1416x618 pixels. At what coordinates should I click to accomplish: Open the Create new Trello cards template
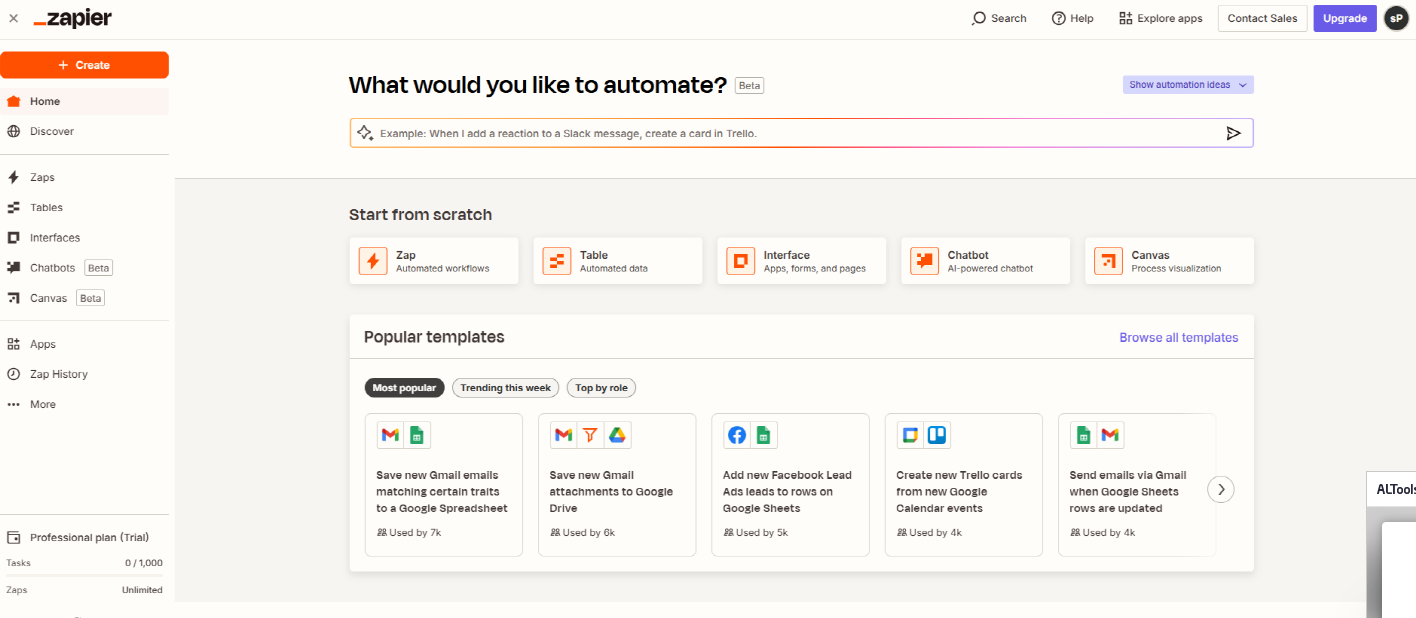click(x=964, y=484)
